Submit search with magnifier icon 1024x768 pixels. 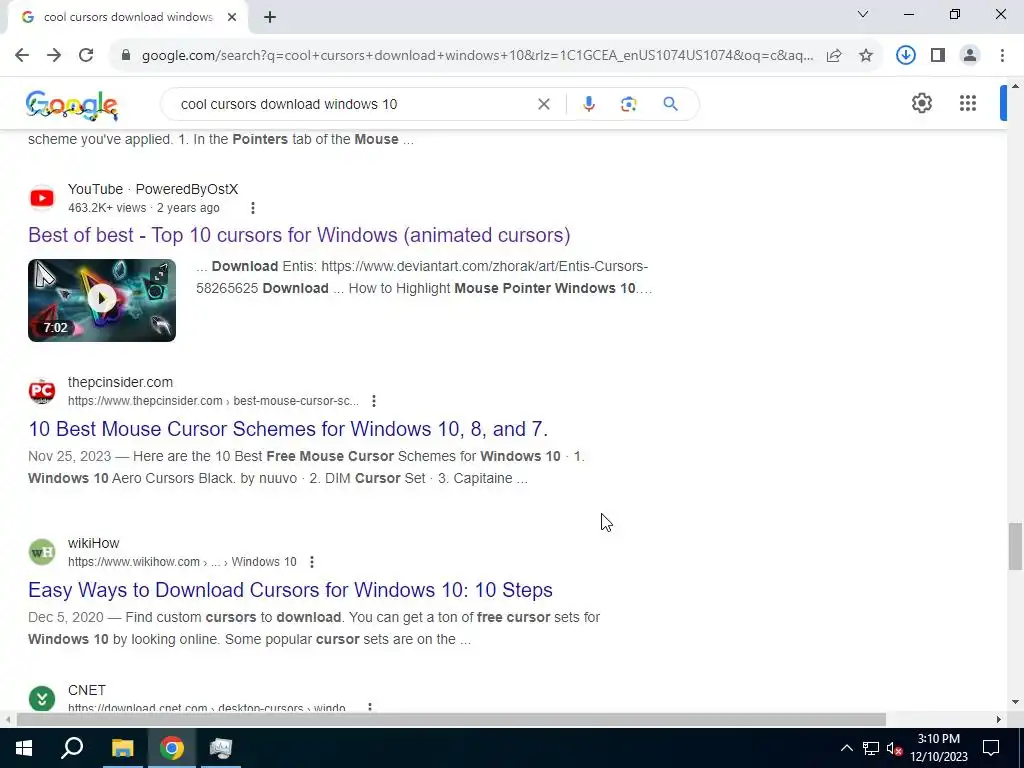click(x=670, y=104)
